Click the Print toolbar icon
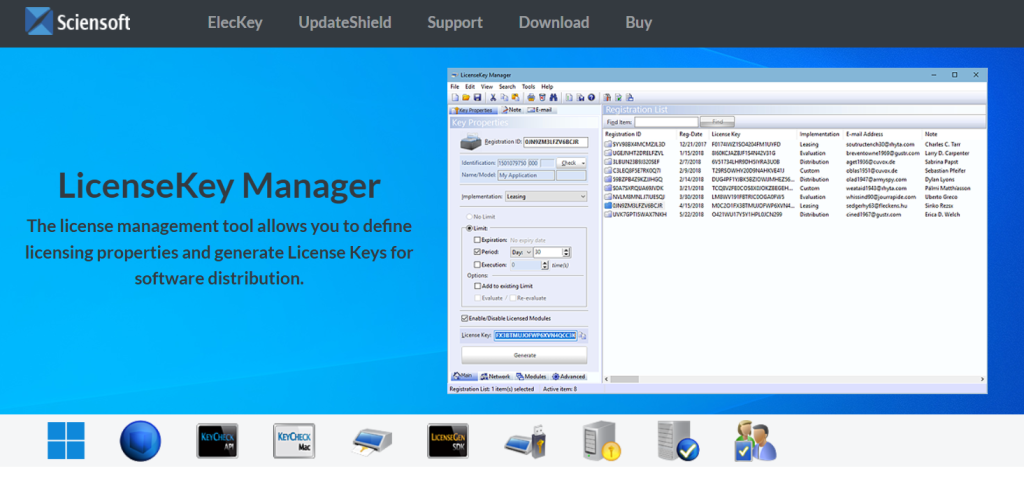 (531, 97)
